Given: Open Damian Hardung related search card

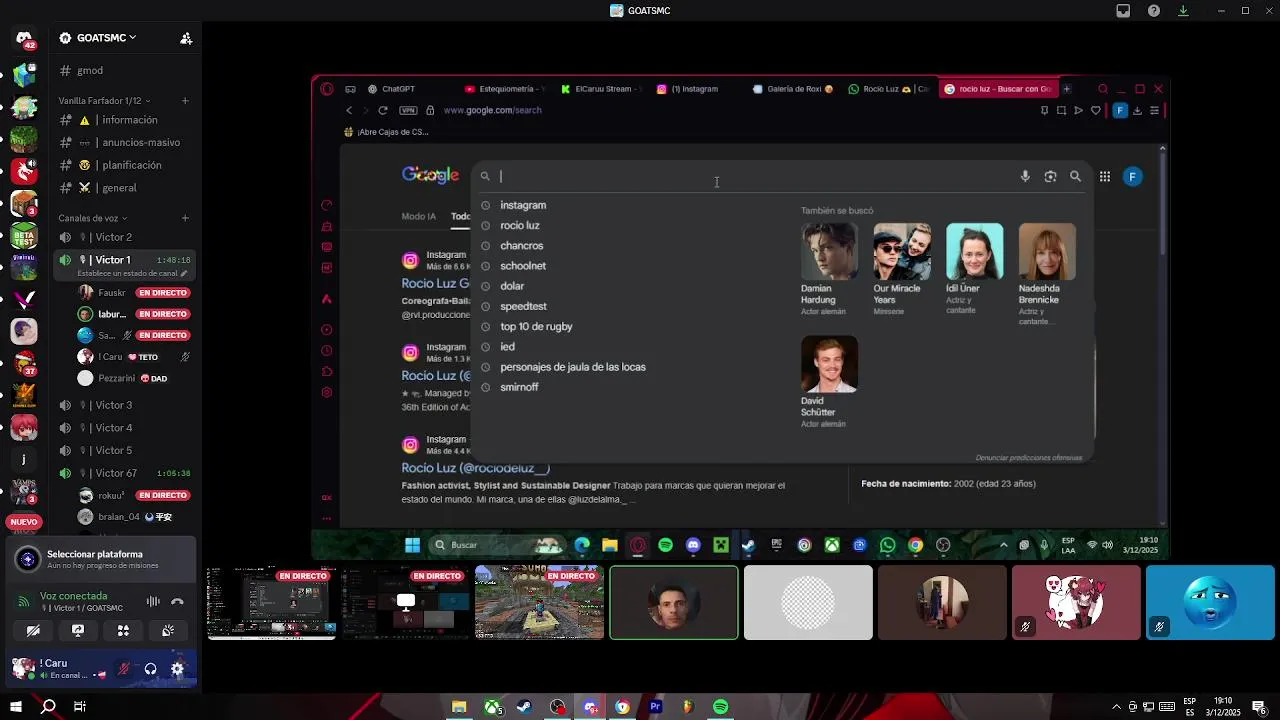Looking at the screenshot, I should tap(829, 269).
